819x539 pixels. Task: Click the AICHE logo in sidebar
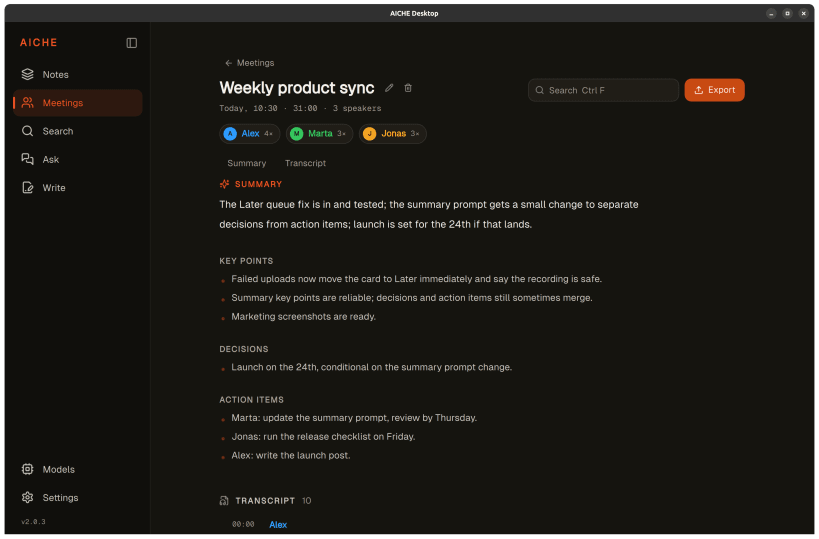coord(39,43)
